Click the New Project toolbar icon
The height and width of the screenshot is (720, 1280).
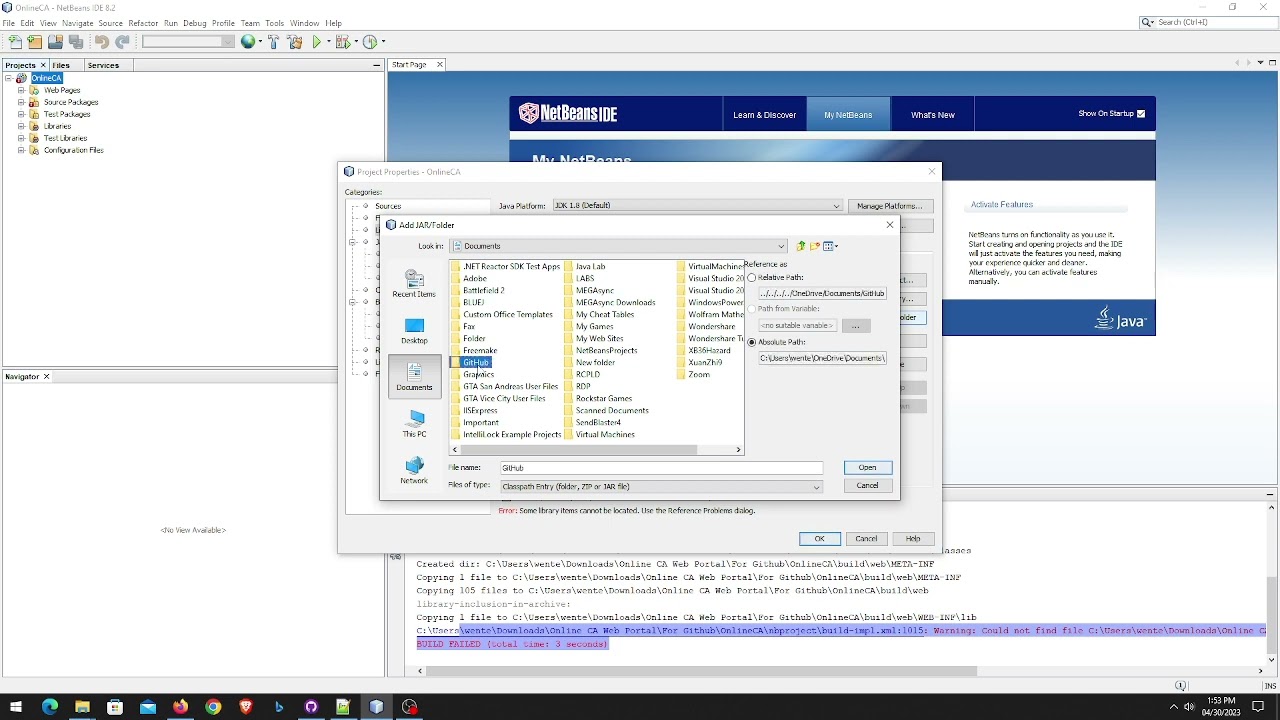pos(35,42)
